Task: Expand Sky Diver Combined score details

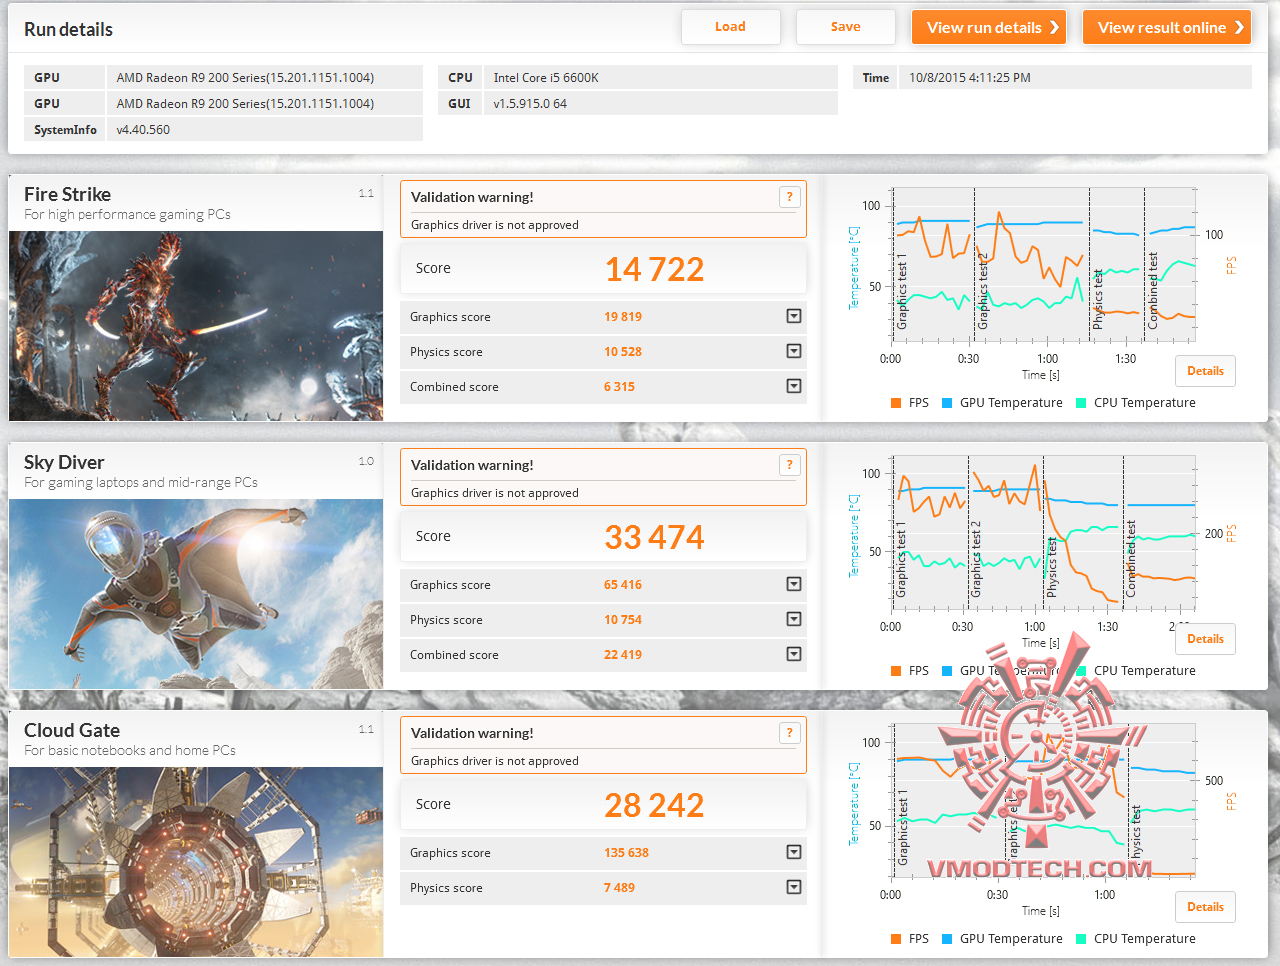Action: point(794,654)
